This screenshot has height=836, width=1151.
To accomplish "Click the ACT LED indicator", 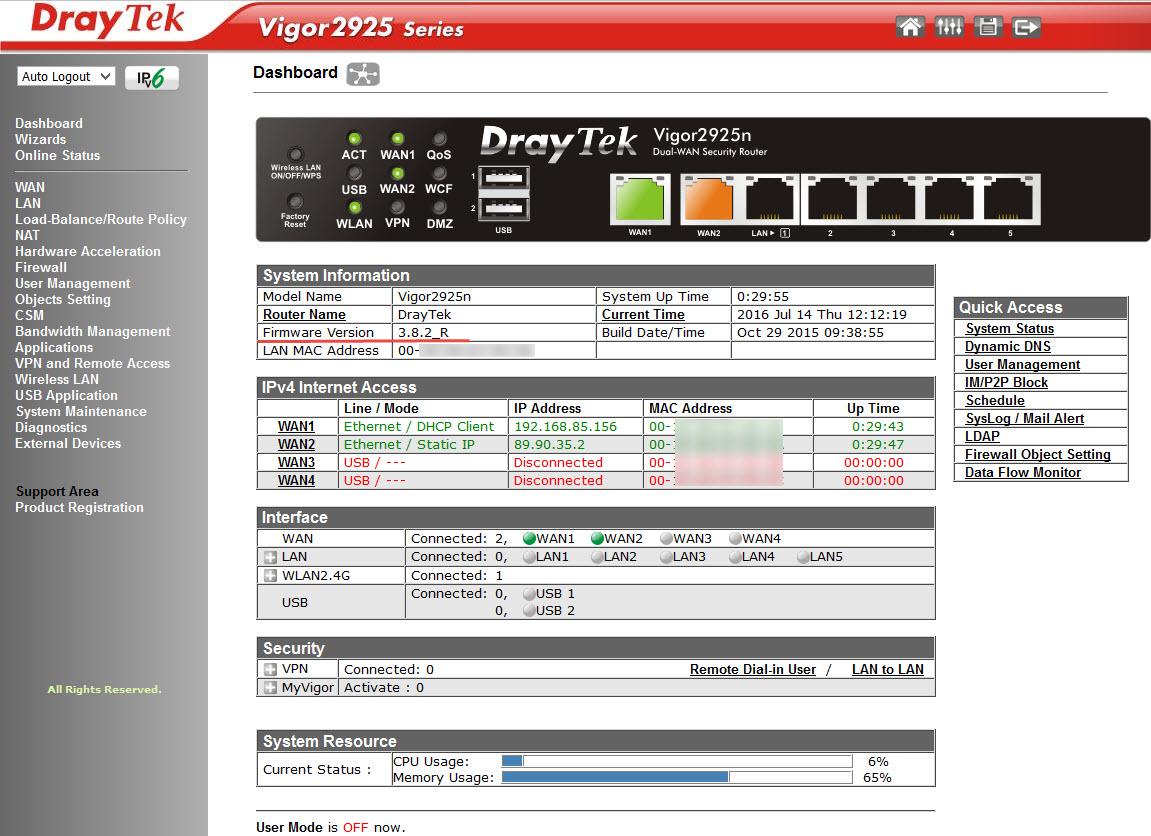I will (354, 138).
